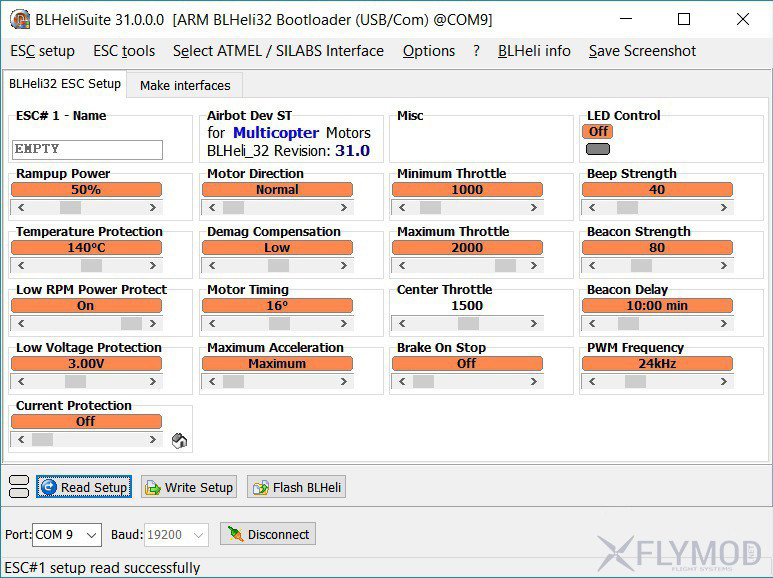Click left arrow of Low Voltage Protection slider
The width and height of the screenshot is (773, 578).
[x=21, y=381]
